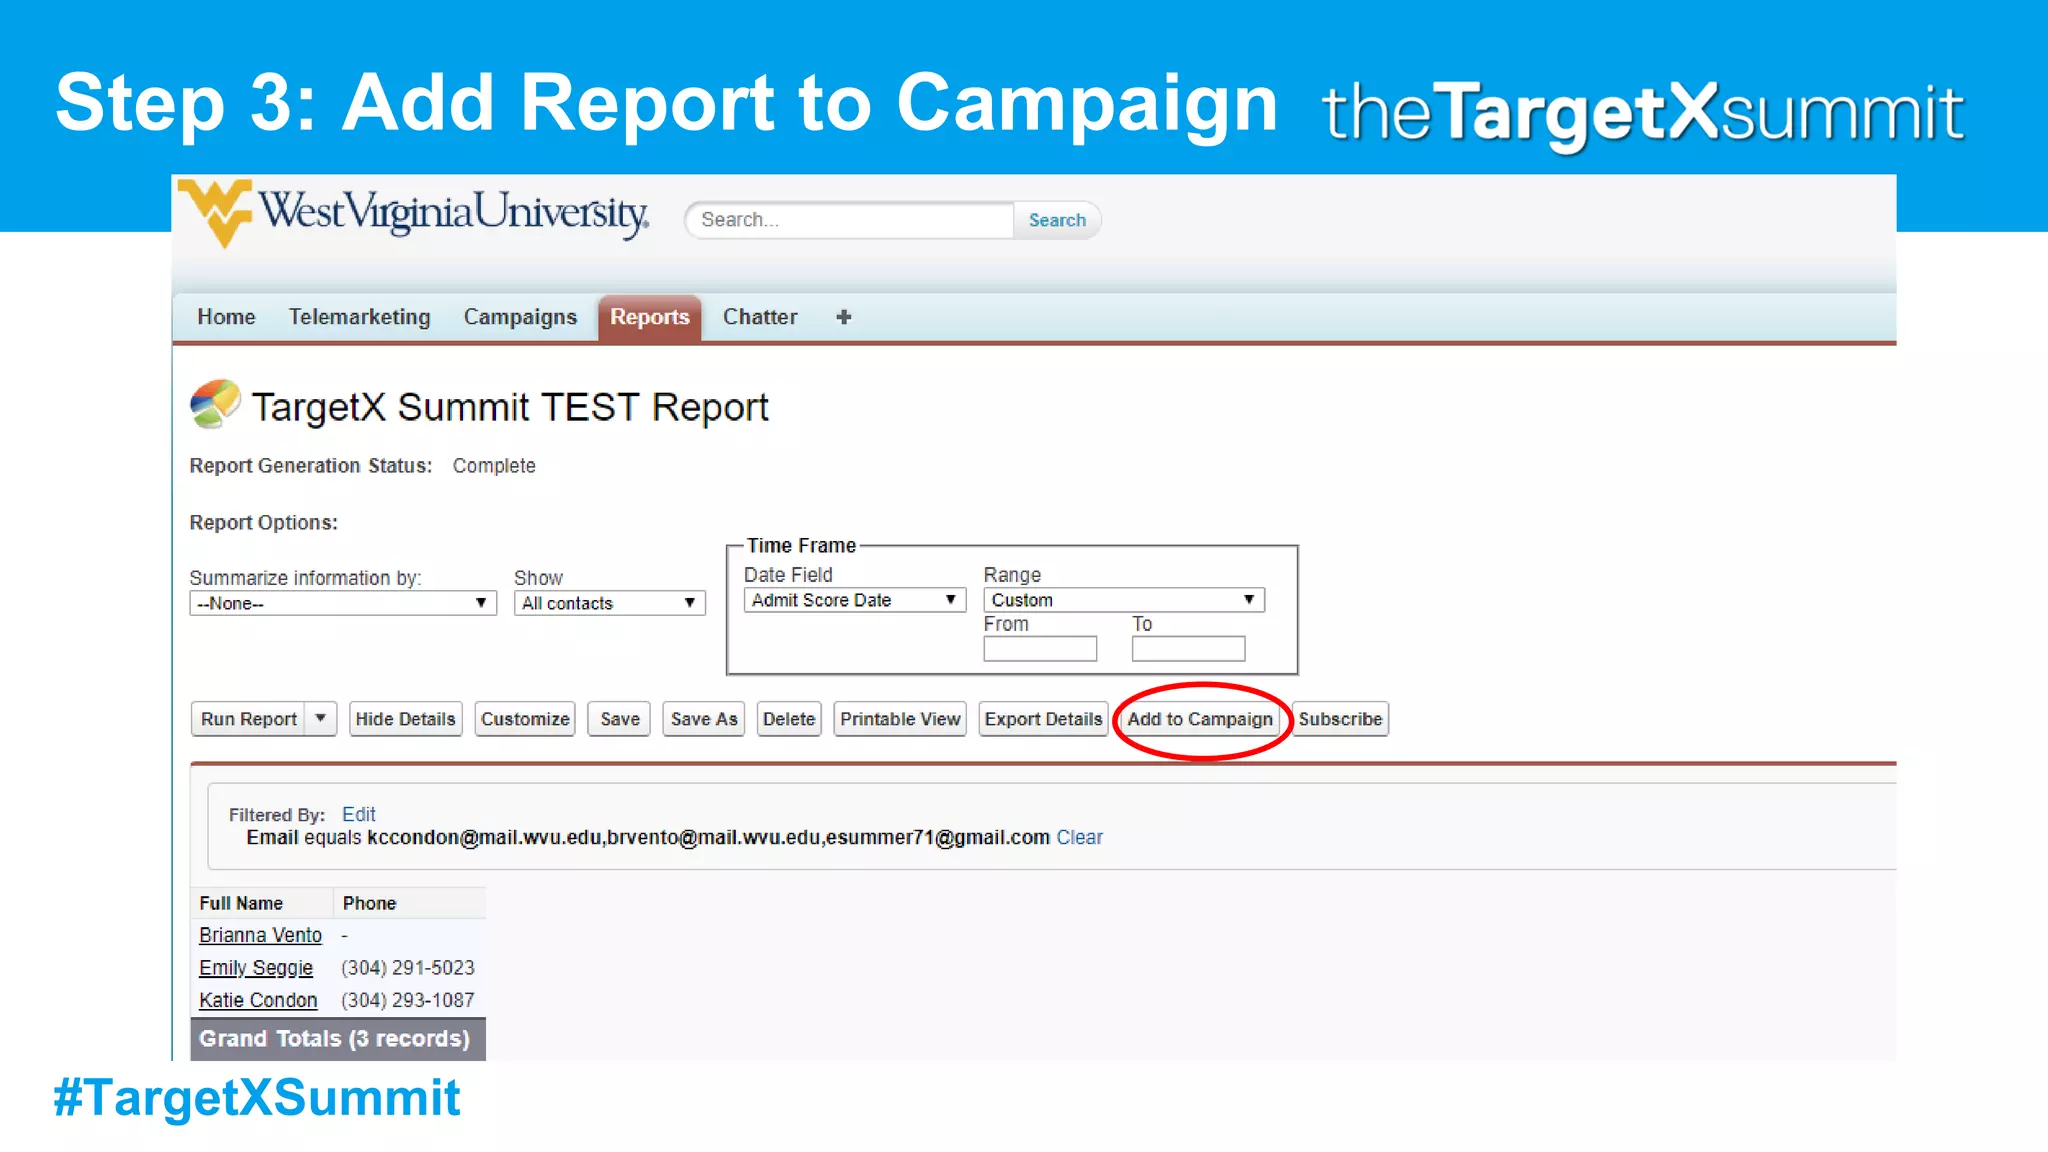The height and width of the screenshot is (1152, 2048).
Task: Click the Save As button
Action: point(704,719)
